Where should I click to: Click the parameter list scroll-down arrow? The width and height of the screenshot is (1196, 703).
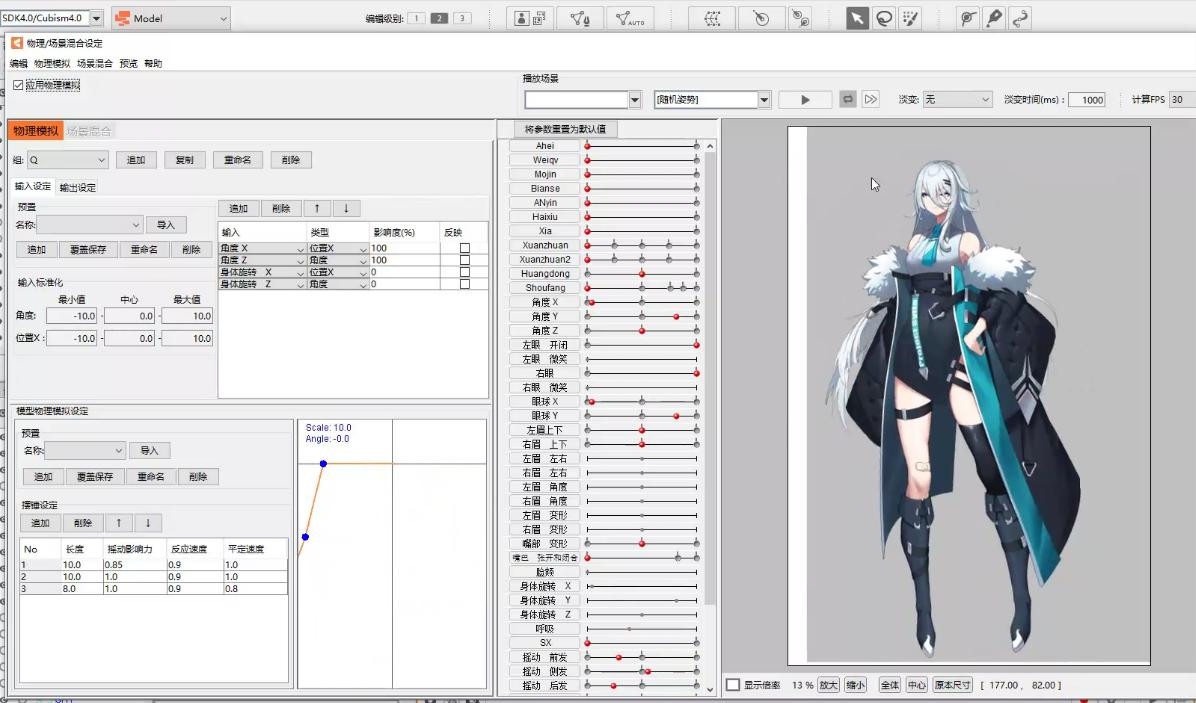(x=710, y=689)
